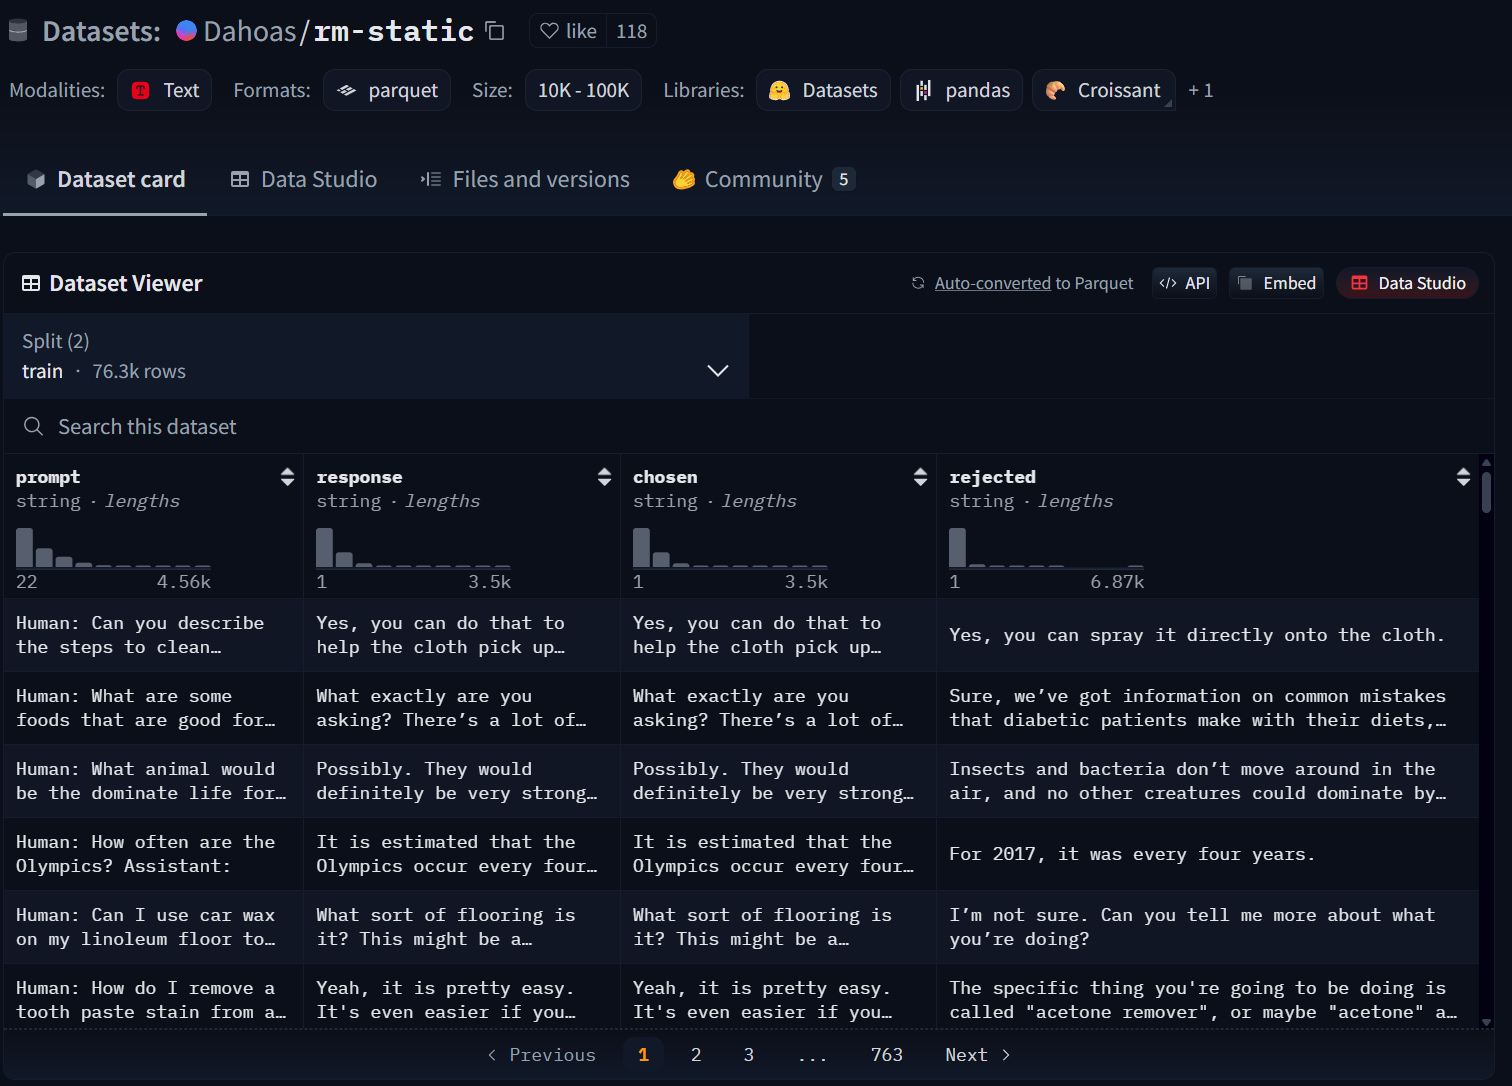The image size is (1512, 1086).
Task: Open the Community tab
Action: click(x=763, y=179)
